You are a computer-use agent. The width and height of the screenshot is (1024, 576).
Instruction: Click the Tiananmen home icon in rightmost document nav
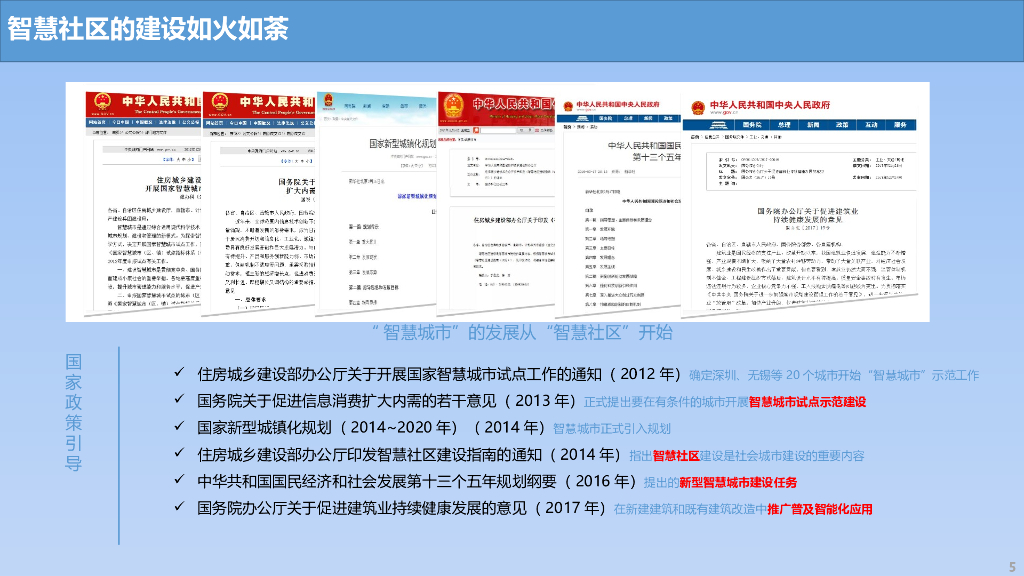(x=718, y=125)
